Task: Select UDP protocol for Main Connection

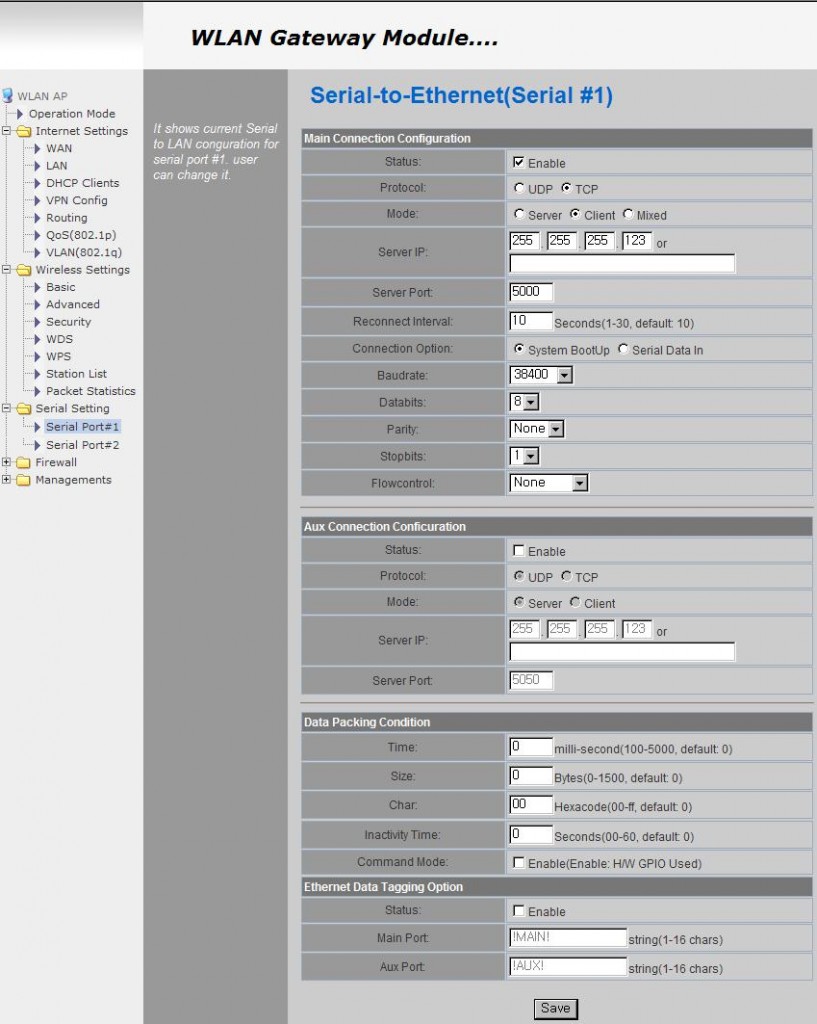Action: pos(519,188)
